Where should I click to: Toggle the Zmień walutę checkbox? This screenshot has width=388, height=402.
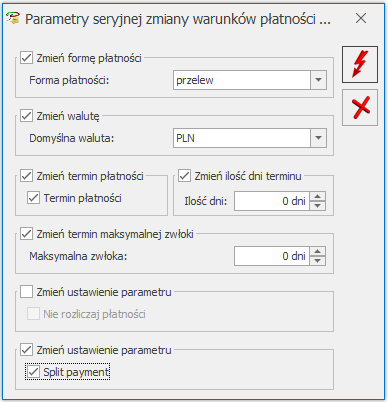(x=26, y=116)
